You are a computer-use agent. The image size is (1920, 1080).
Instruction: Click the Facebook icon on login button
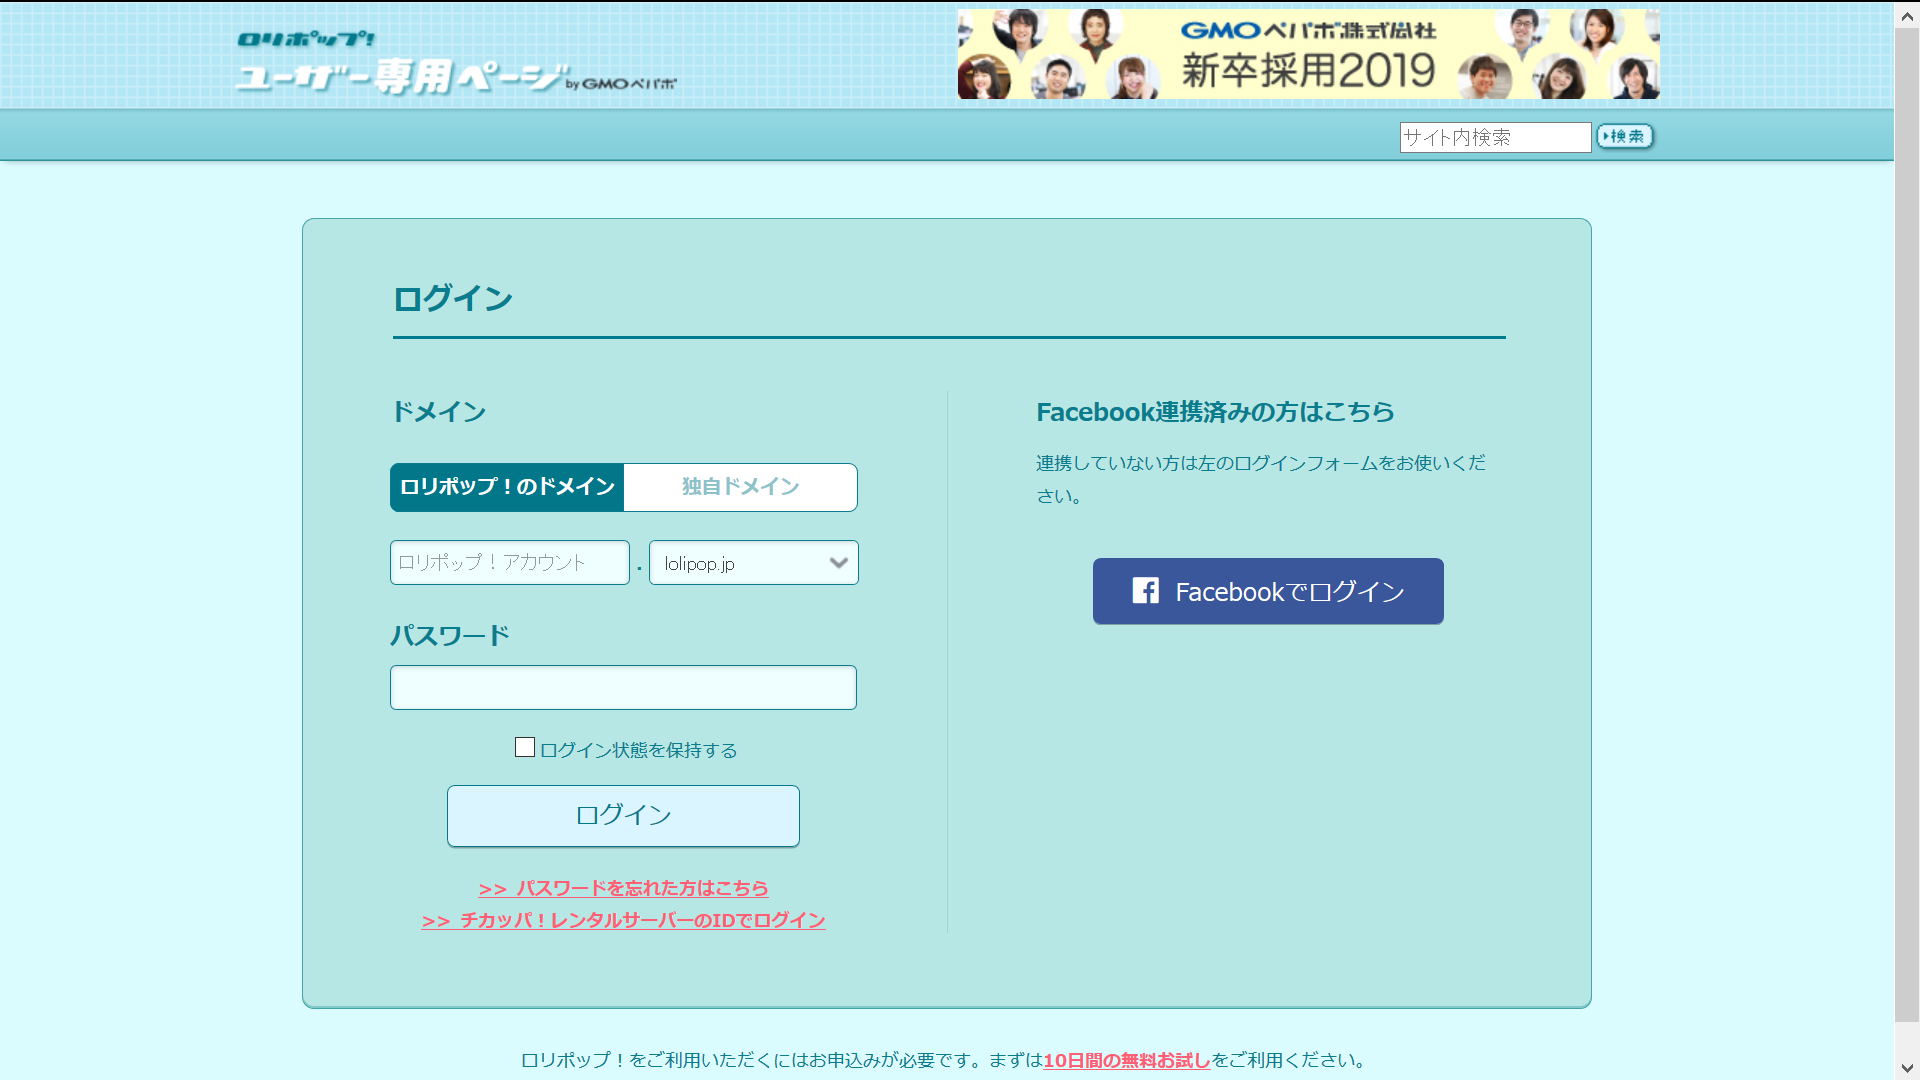pos(1145,591)
